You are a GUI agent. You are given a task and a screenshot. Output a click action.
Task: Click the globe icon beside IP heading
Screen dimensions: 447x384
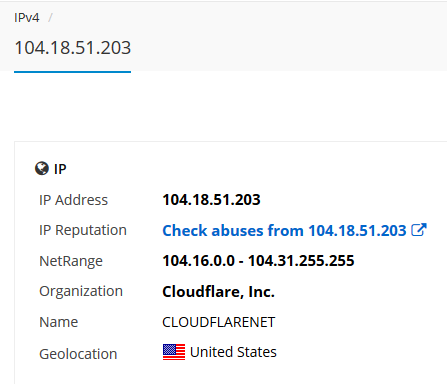click(x=42, y=169)
